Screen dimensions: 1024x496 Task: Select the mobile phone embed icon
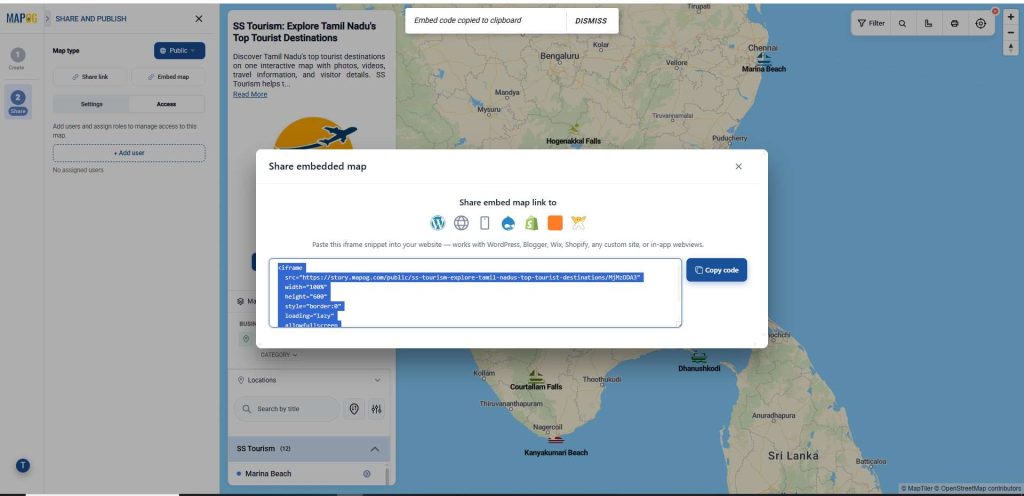coord(485,223)
